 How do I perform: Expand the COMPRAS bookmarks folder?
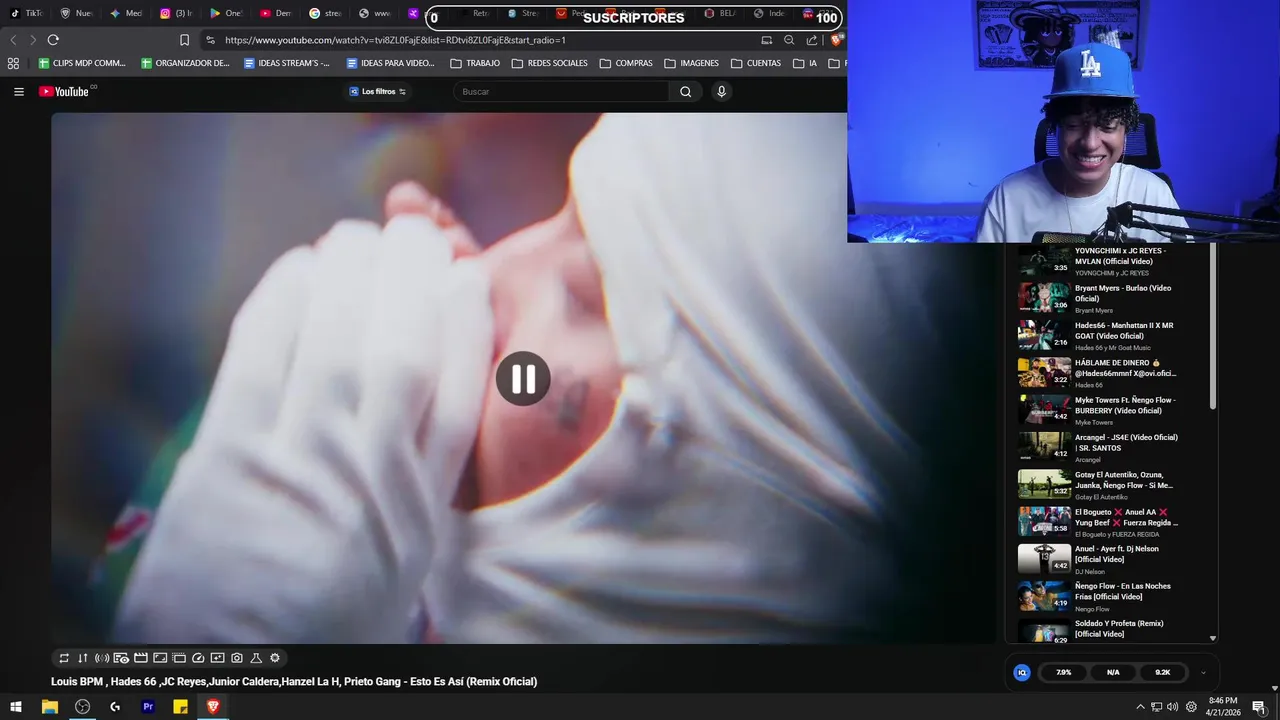click(x=626, y=63)
